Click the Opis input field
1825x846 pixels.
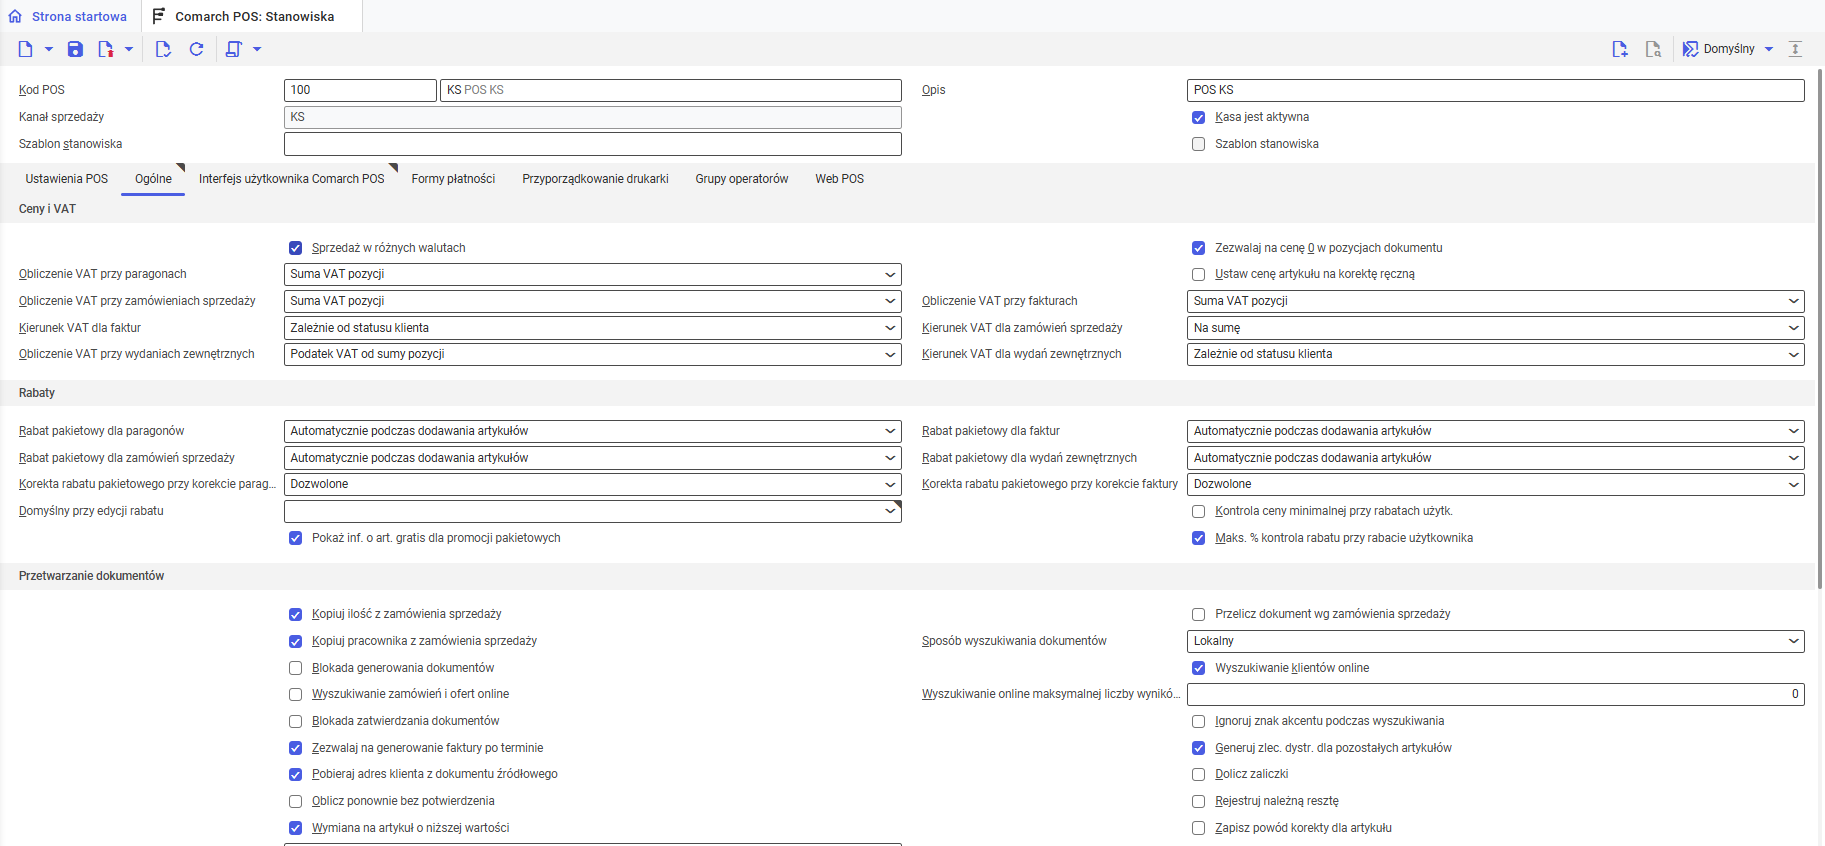click(x=1495, y=90)
